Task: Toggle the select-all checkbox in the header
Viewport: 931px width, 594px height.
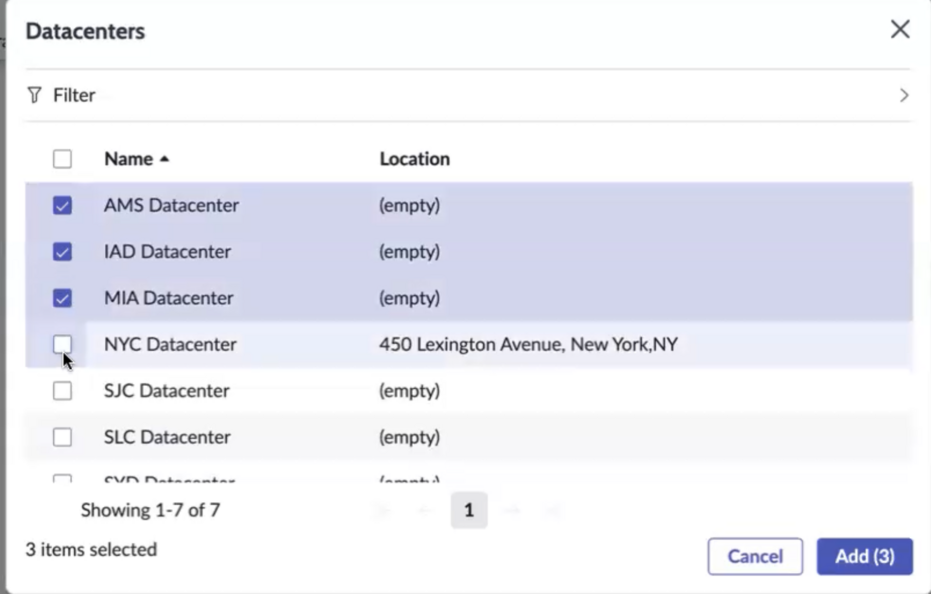Action: (x=62, y=159)
